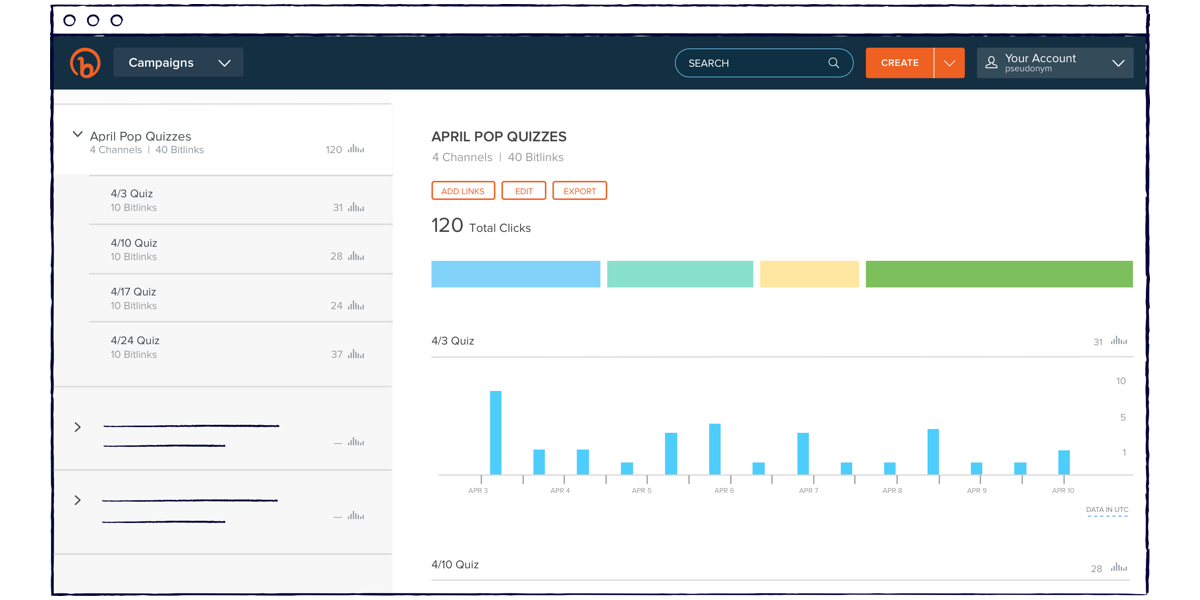Click the blue 4/3 Quiz bar segment
Screen dimensions: 1200x600
pos(516,274)
